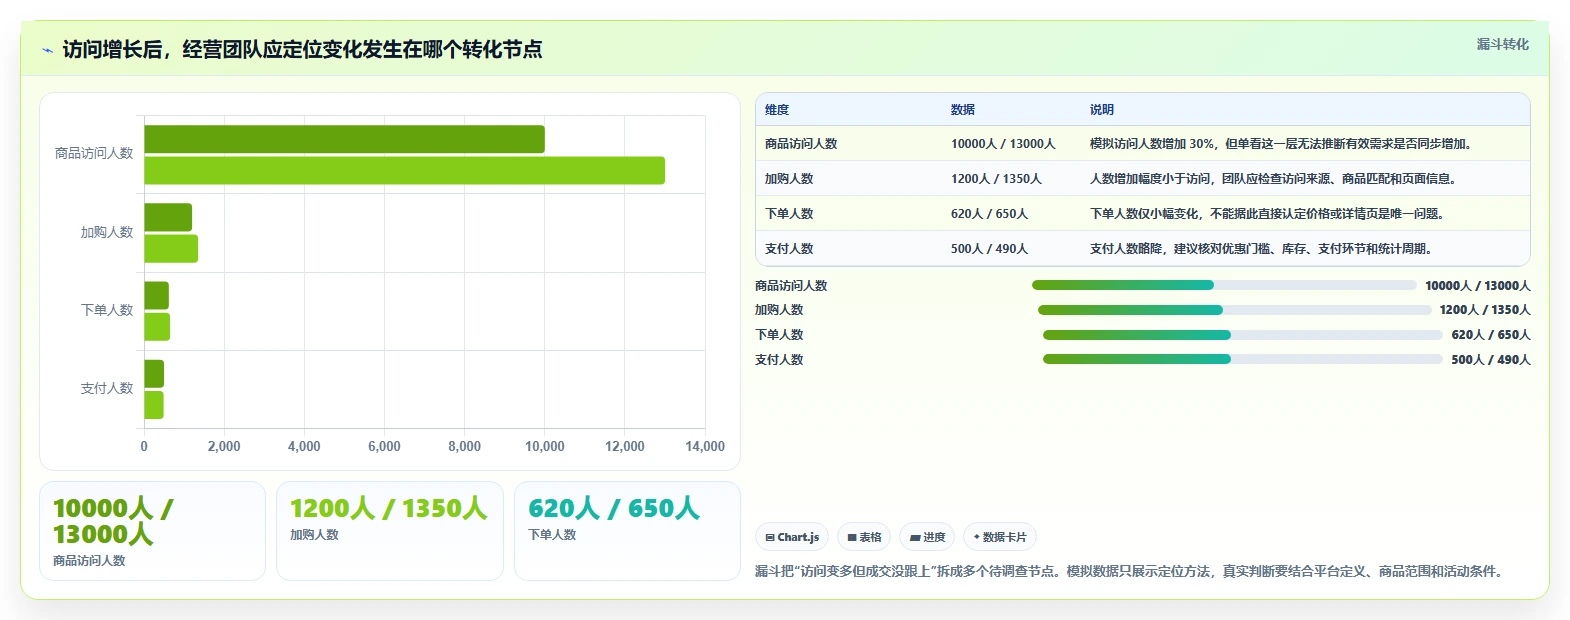Image resolution: width=1570 pixels, height=620 pixels.
Task: Click the light green 支付人数 bar in chart
Action: pos(154,405)
